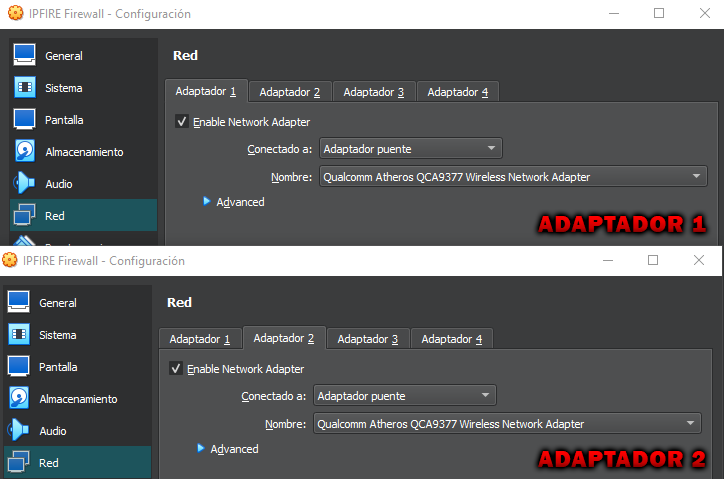Click Red network icon in bottom window
The width and height of the screenshot is (724, 479).
18,462
